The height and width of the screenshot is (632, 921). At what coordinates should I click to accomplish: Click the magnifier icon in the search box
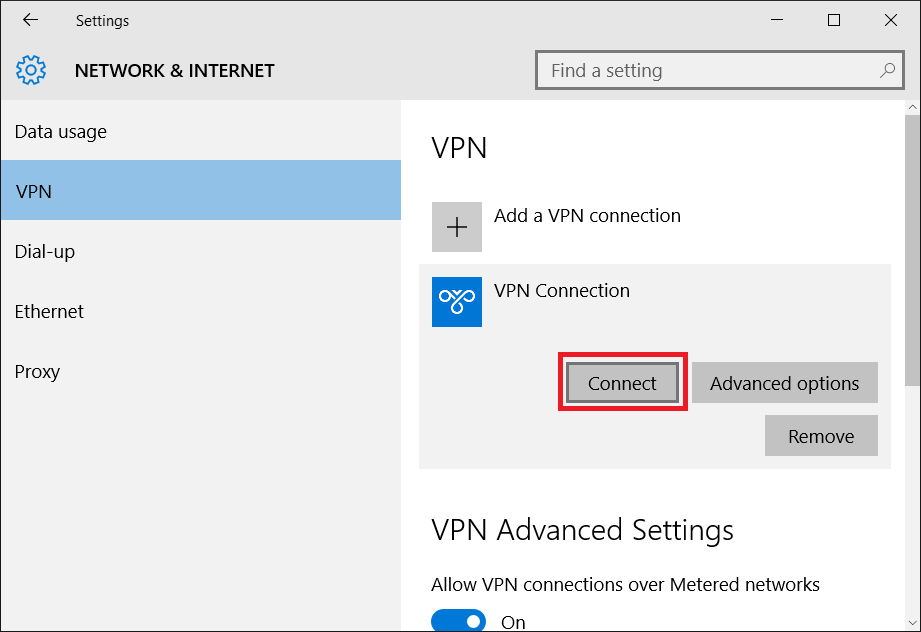coord(887,71)
